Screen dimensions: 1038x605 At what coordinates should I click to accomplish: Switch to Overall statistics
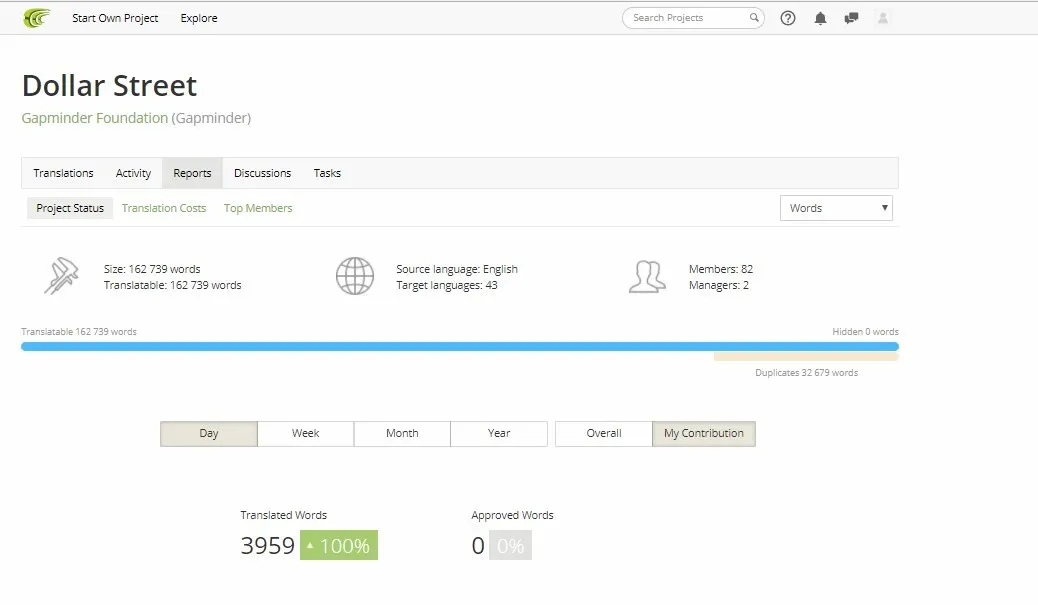[604, 434]
